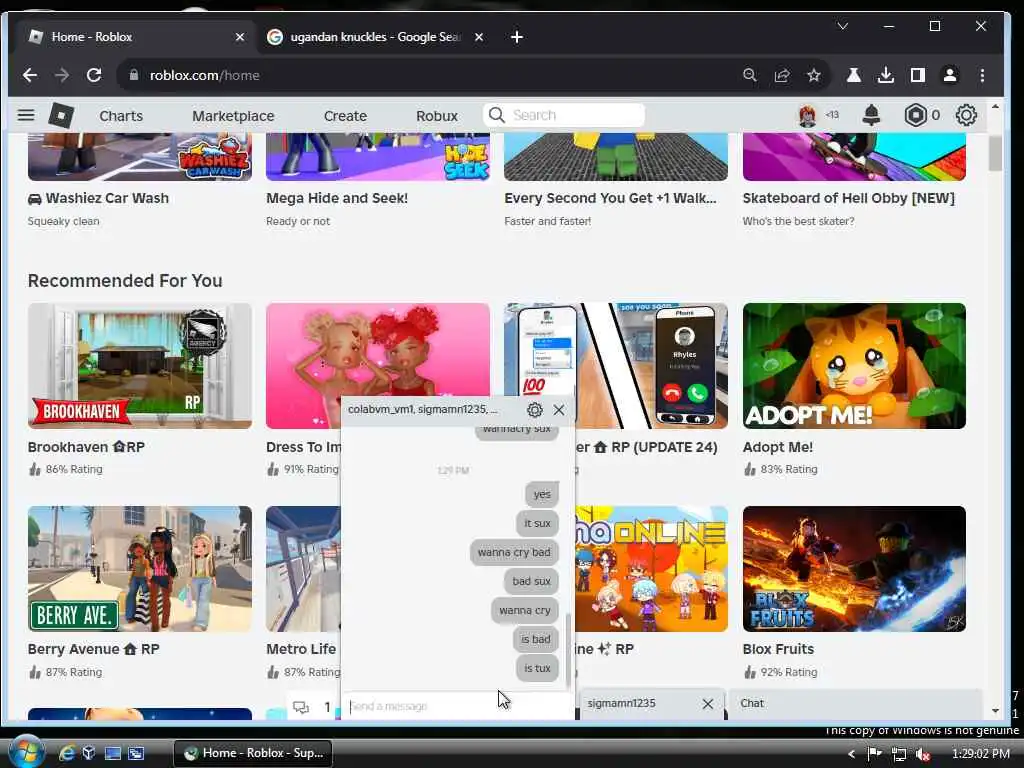The height and width of the screenshot is (768, 1024).
Task: Click the Home - Roblox taskbar button
Action: click(x=253, y=753)
